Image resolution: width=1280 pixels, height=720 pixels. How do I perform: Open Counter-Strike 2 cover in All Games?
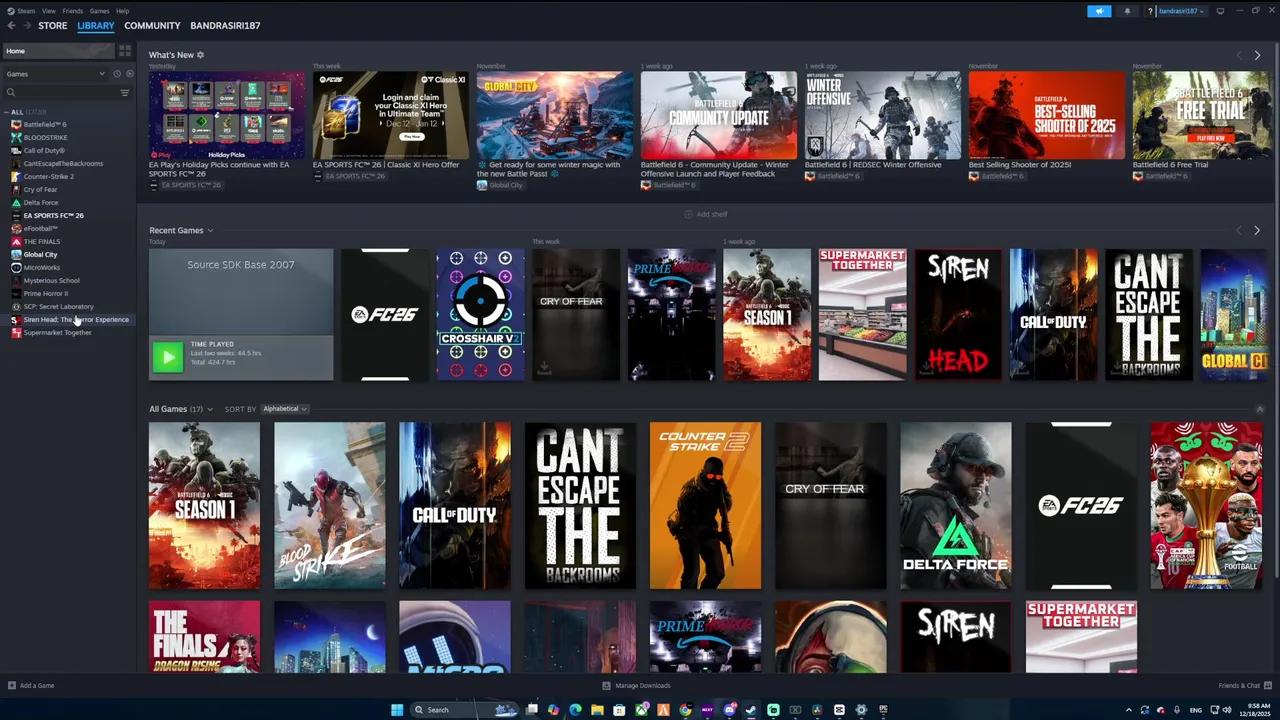coord(705,506)
